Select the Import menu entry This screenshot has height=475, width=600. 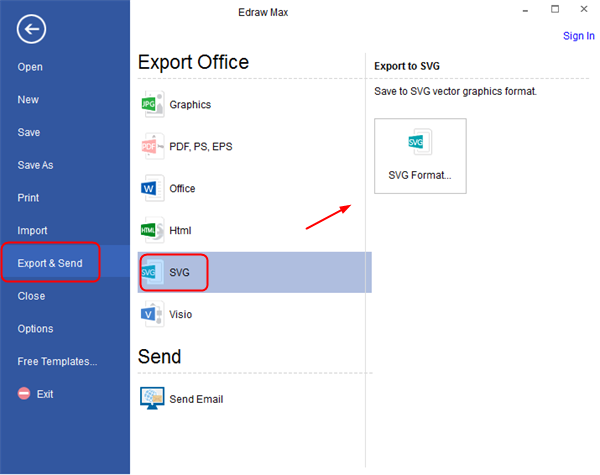coord(32,230)
